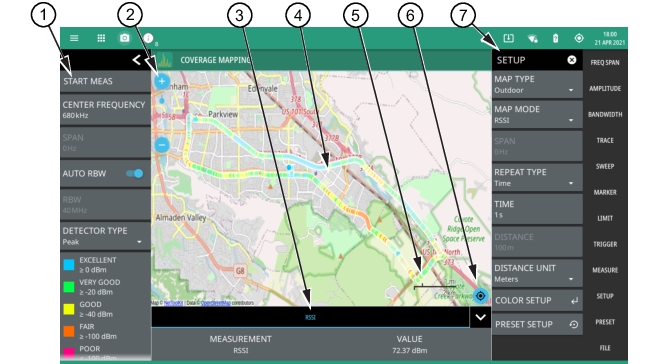Open COLOR SETUP

pos(537,301)
